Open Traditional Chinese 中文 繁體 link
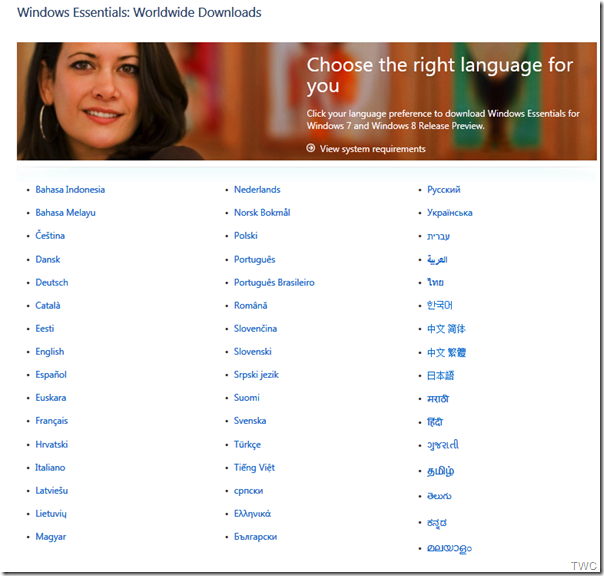Viewport: 604px width, 576px height. (446, 352)
